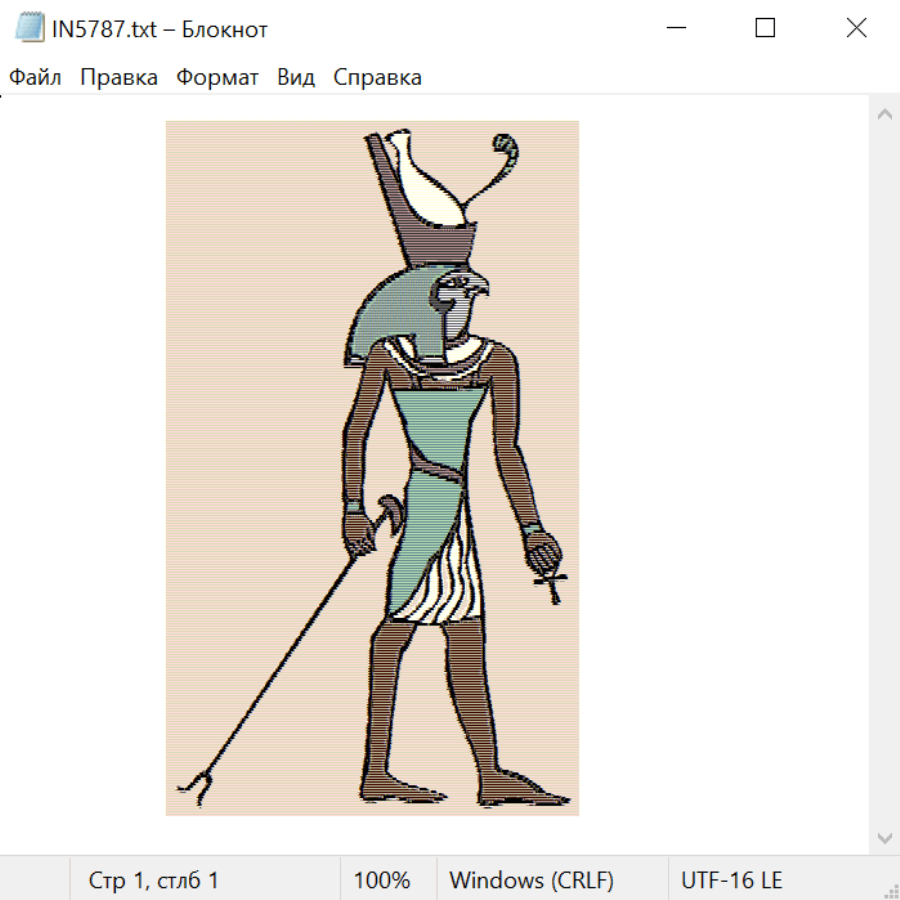900x900 pixels.
Task: Open the Правка menu
Action: tap(119, 78)
